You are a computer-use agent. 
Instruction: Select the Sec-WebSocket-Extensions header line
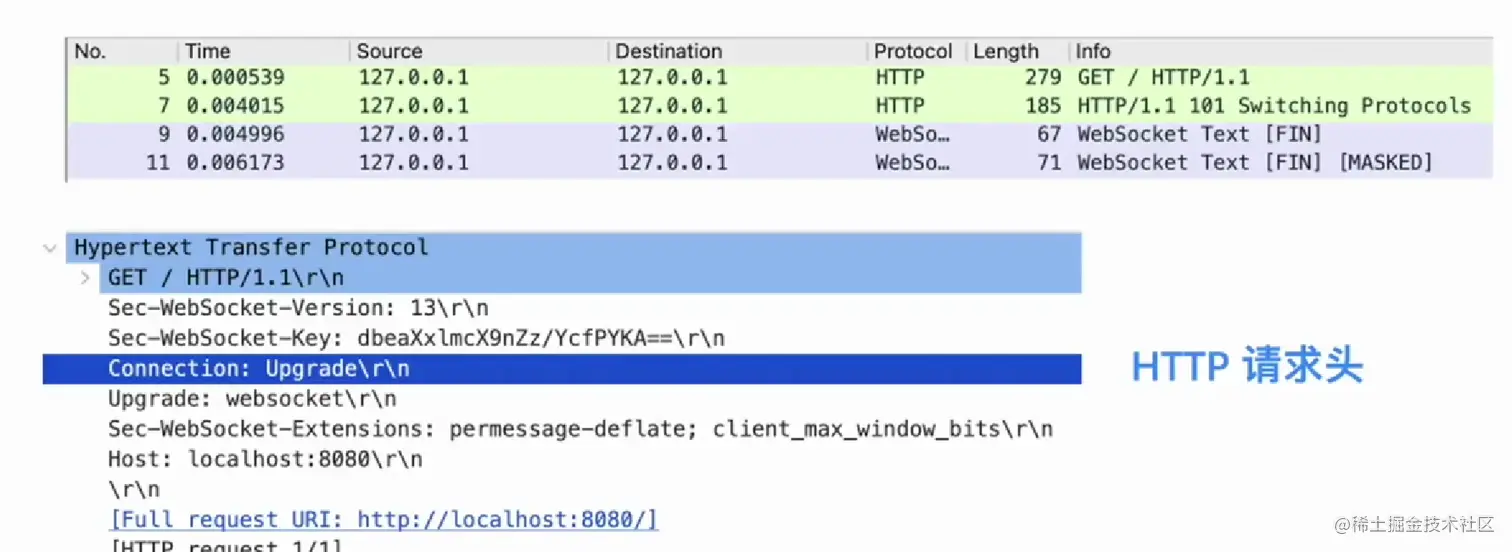pyautogui.click(x=580, y=429)
